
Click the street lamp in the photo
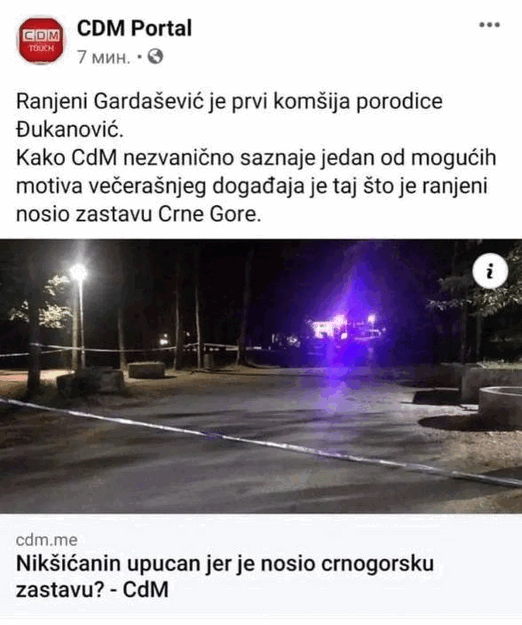pos(78,315)
